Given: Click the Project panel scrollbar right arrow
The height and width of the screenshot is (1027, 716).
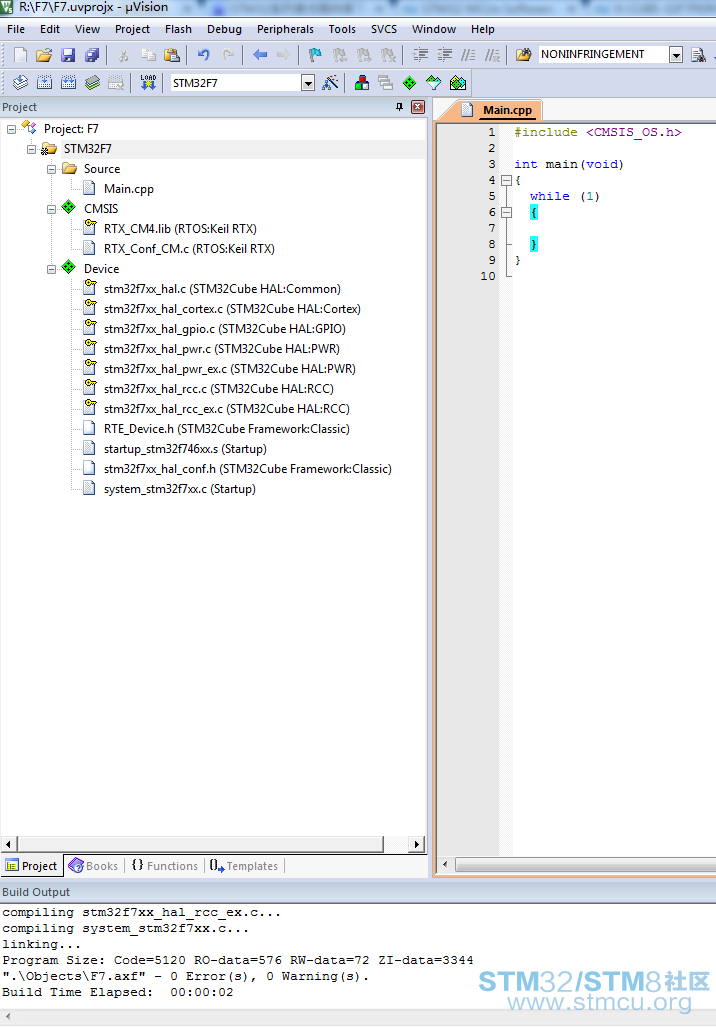Looking at the screenshot, I should coord(417,844).
